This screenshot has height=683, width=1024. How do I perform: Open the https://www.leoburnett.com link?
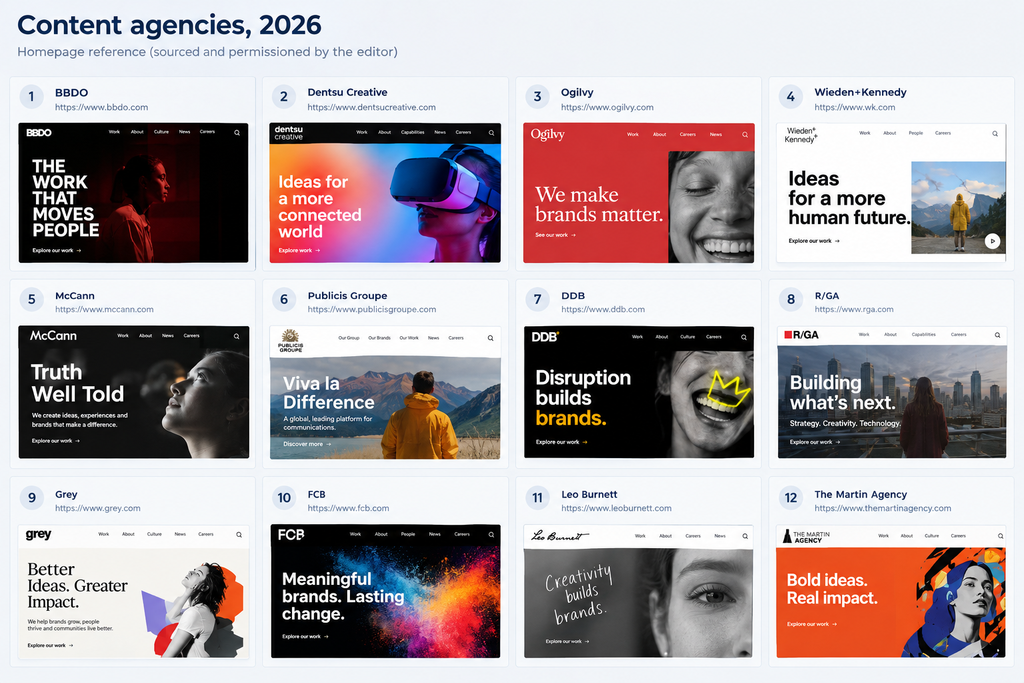pyautogui.click(x=616, y=508)
